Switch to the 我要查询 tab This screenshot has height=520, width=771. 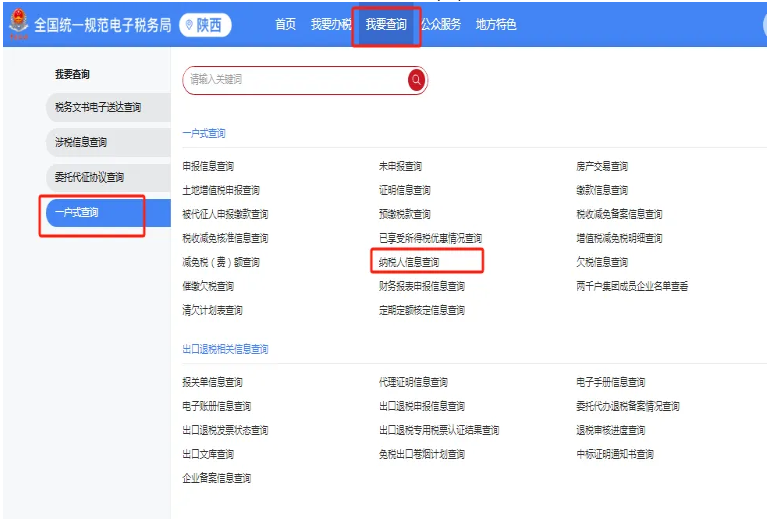pos(386,25)
